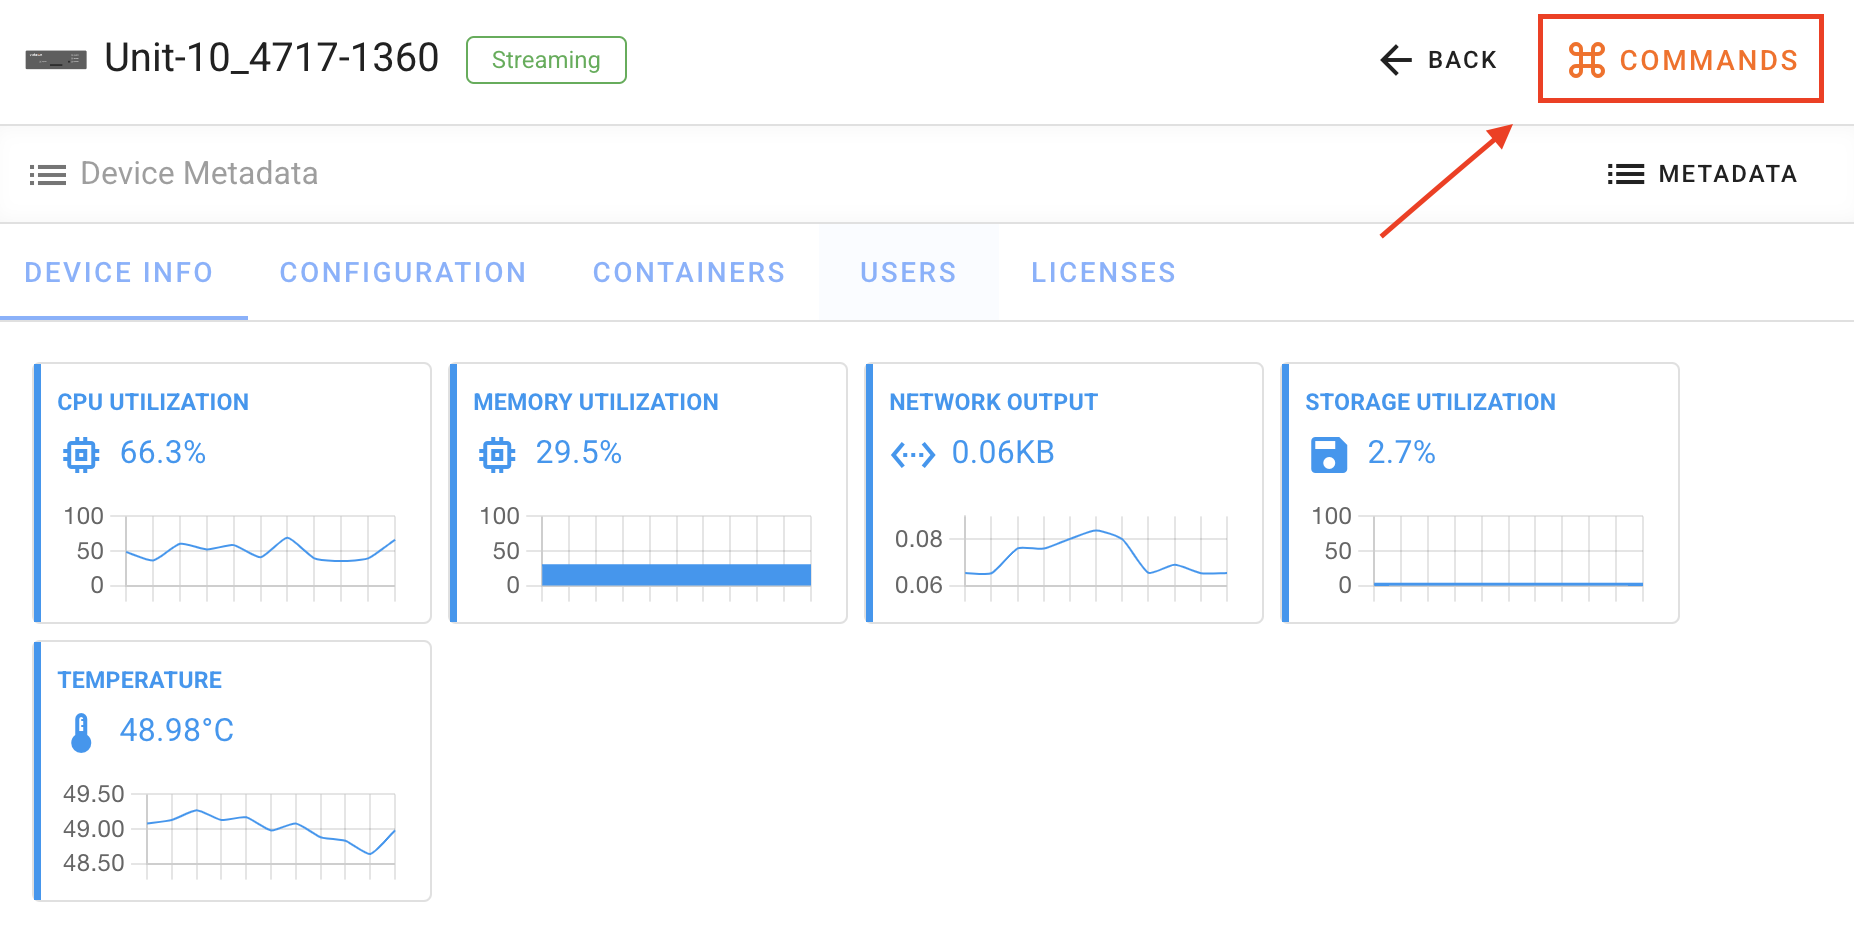Open the Commands menu button
Image resolution: width=1854 pixels, height=926 pixels.
[x=1682, y=60]
